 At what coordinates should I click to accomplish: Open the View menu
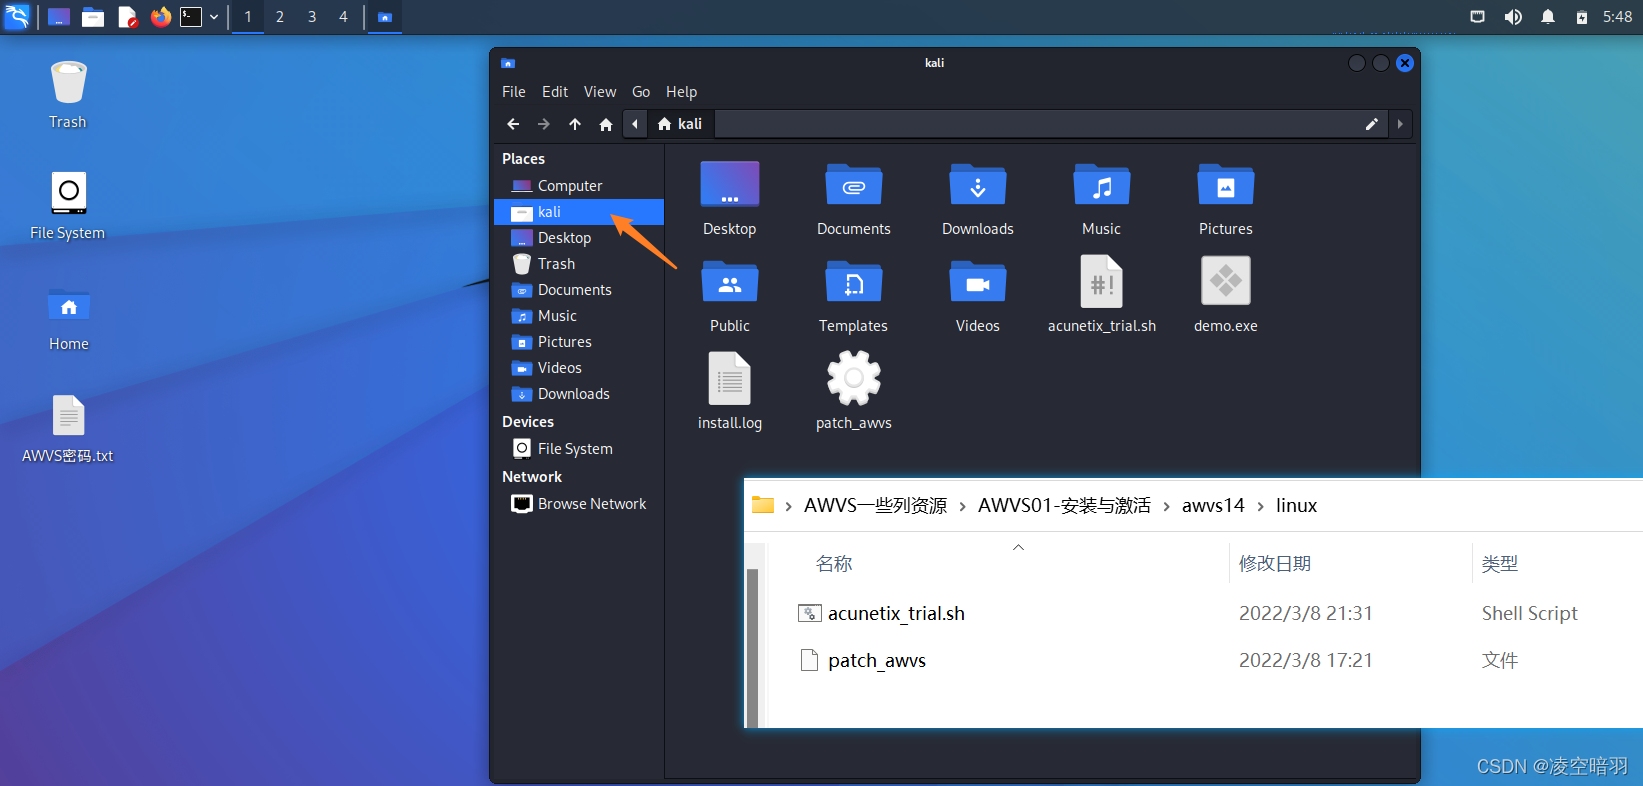click(x=600, y=92)
